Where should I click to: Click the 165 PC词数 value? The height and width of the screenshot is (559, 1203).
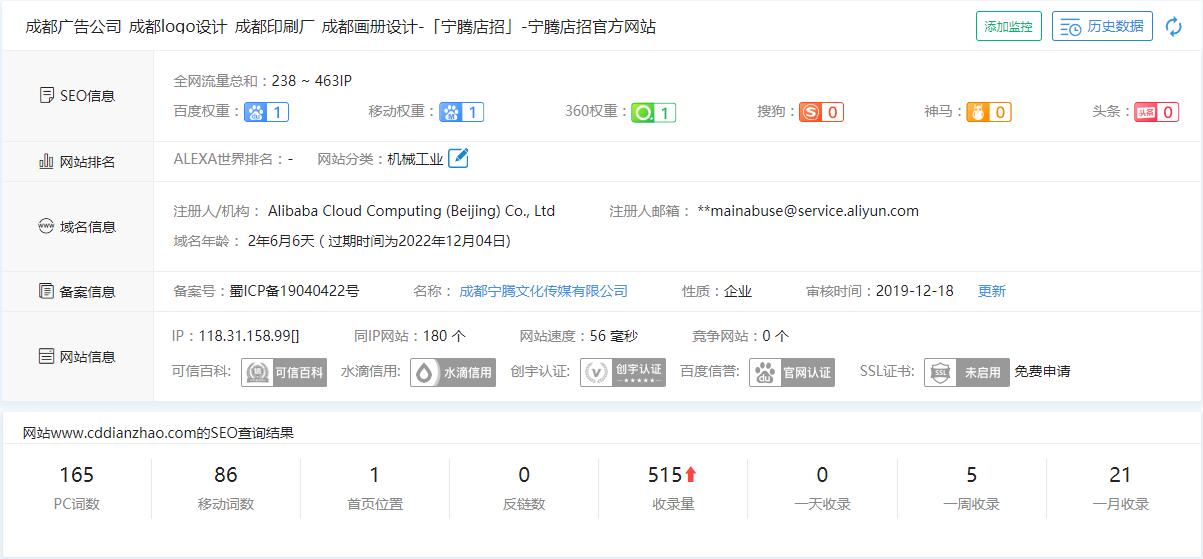(x=76, y=475)
